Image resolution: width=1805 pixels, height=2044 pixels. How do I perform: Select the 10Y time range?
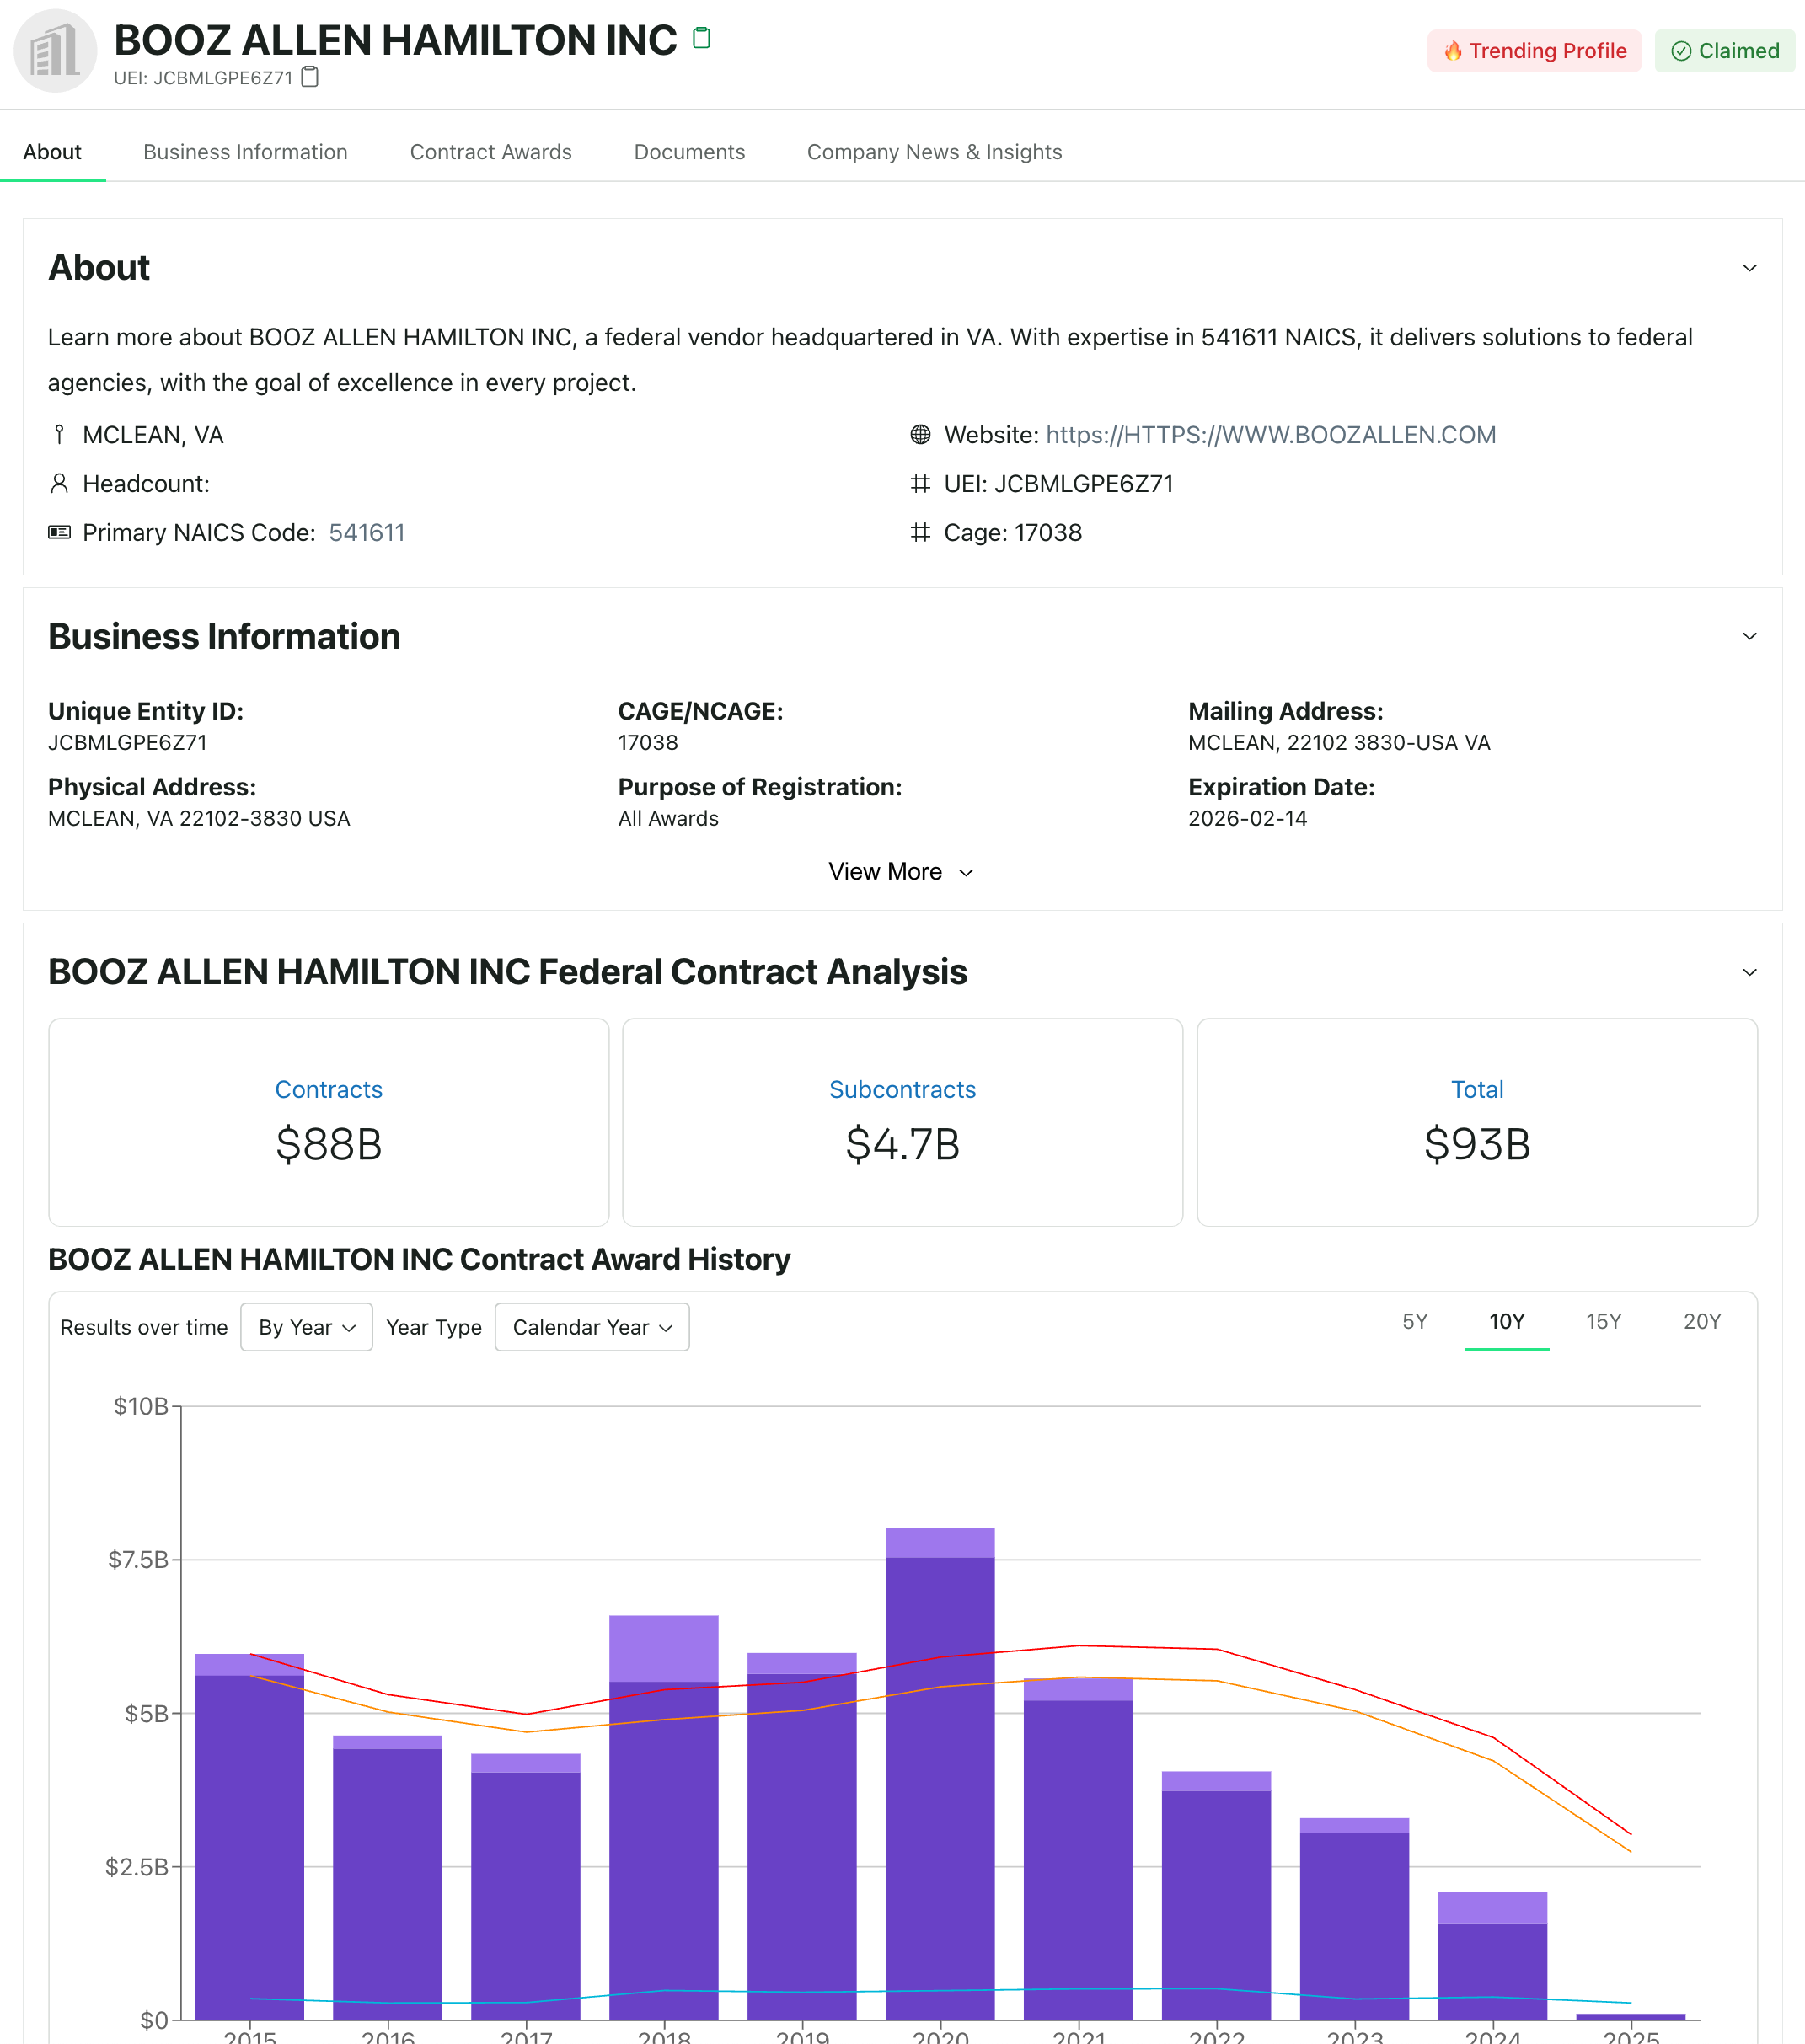point(1506,1322)
